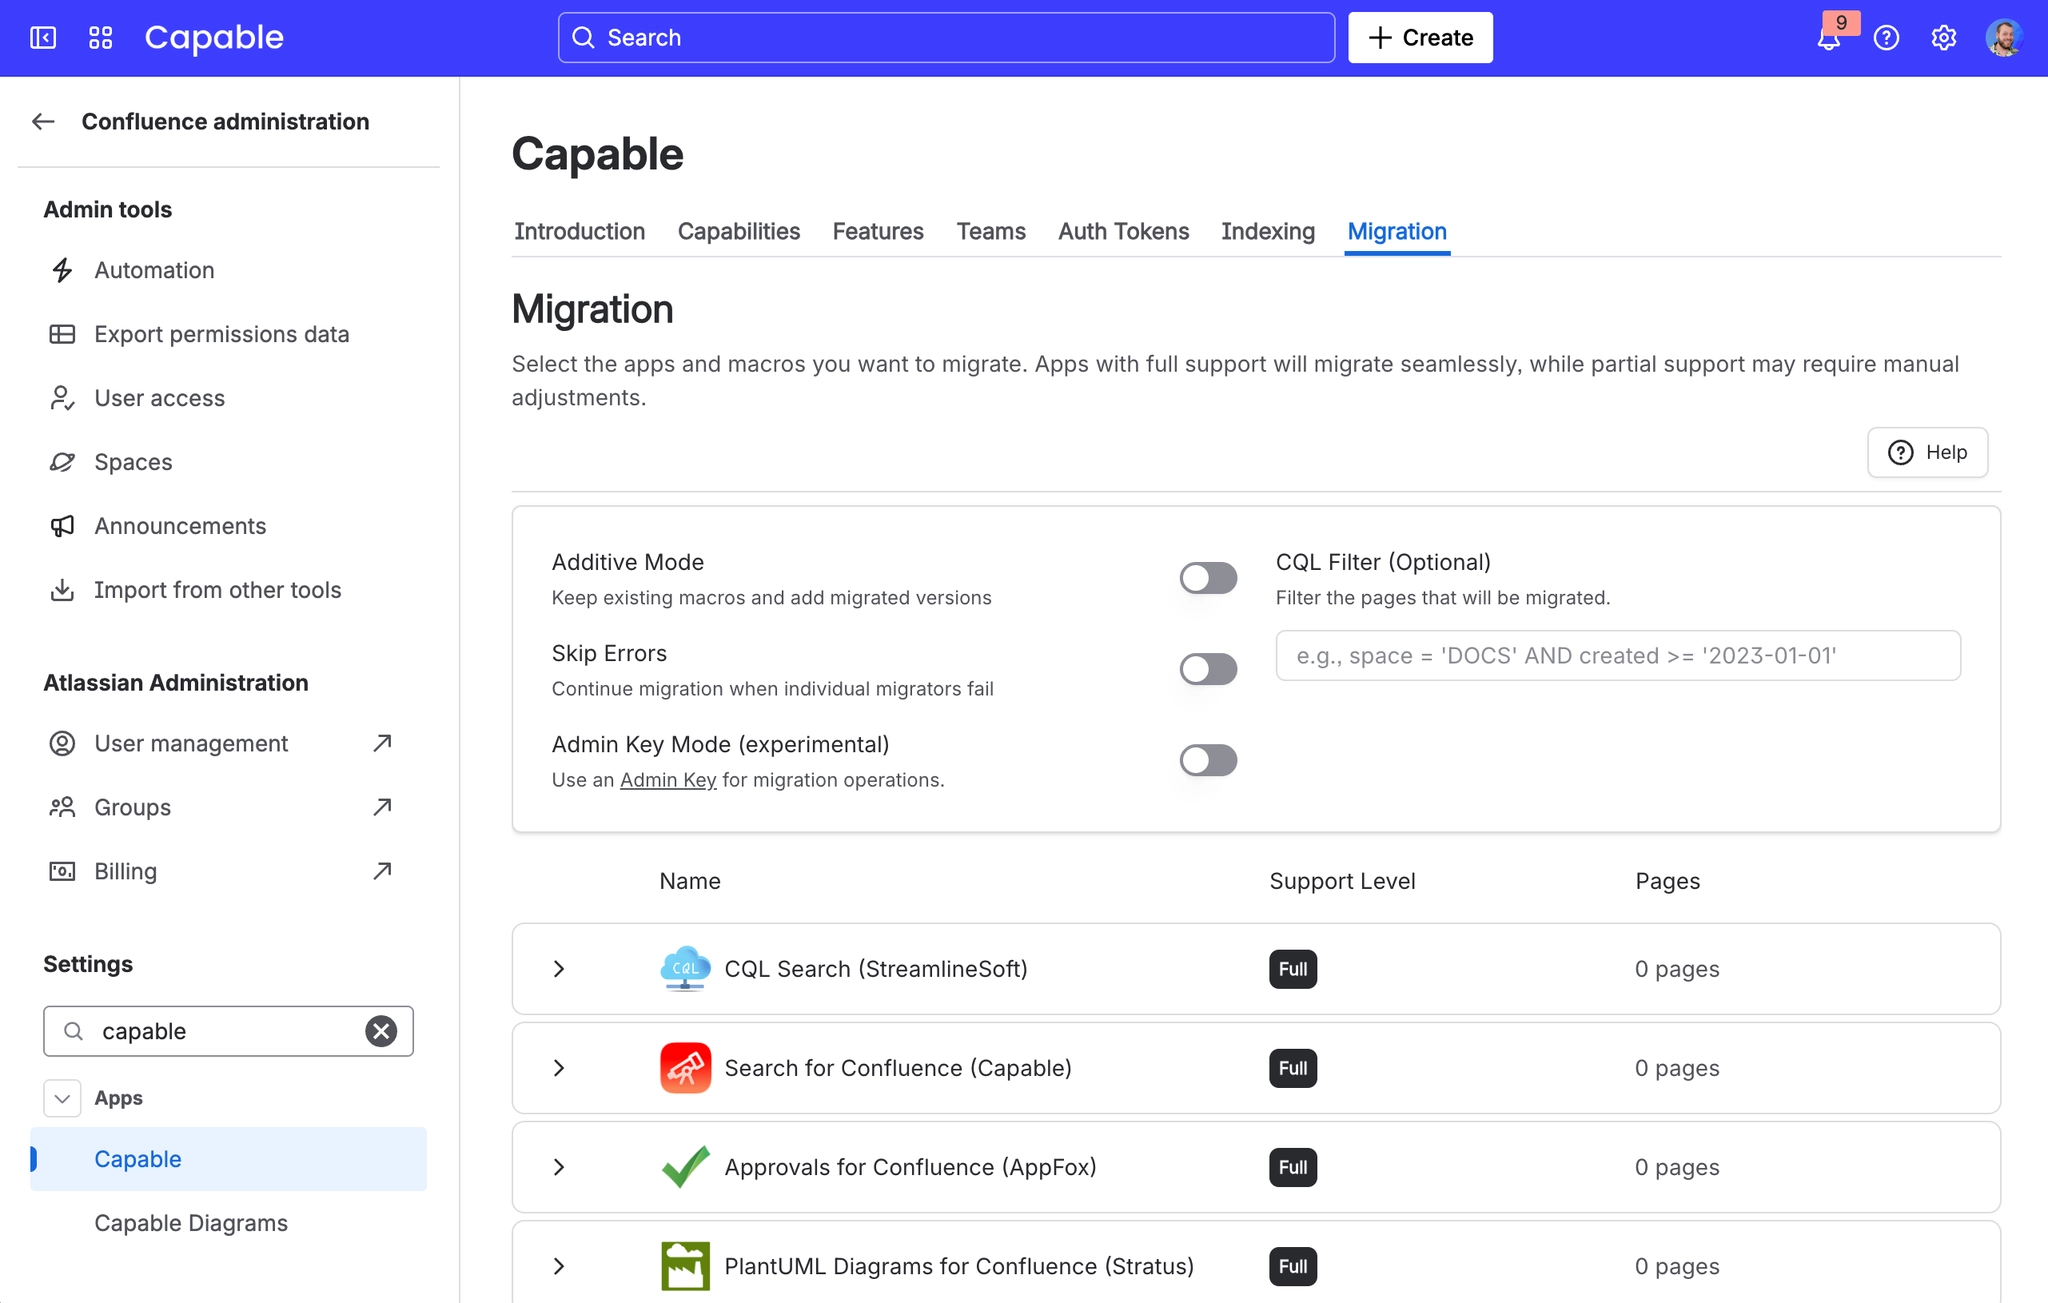2048x1303 pixels.
Task: Click the Export permissions data icon
Action: click(63, 333)
